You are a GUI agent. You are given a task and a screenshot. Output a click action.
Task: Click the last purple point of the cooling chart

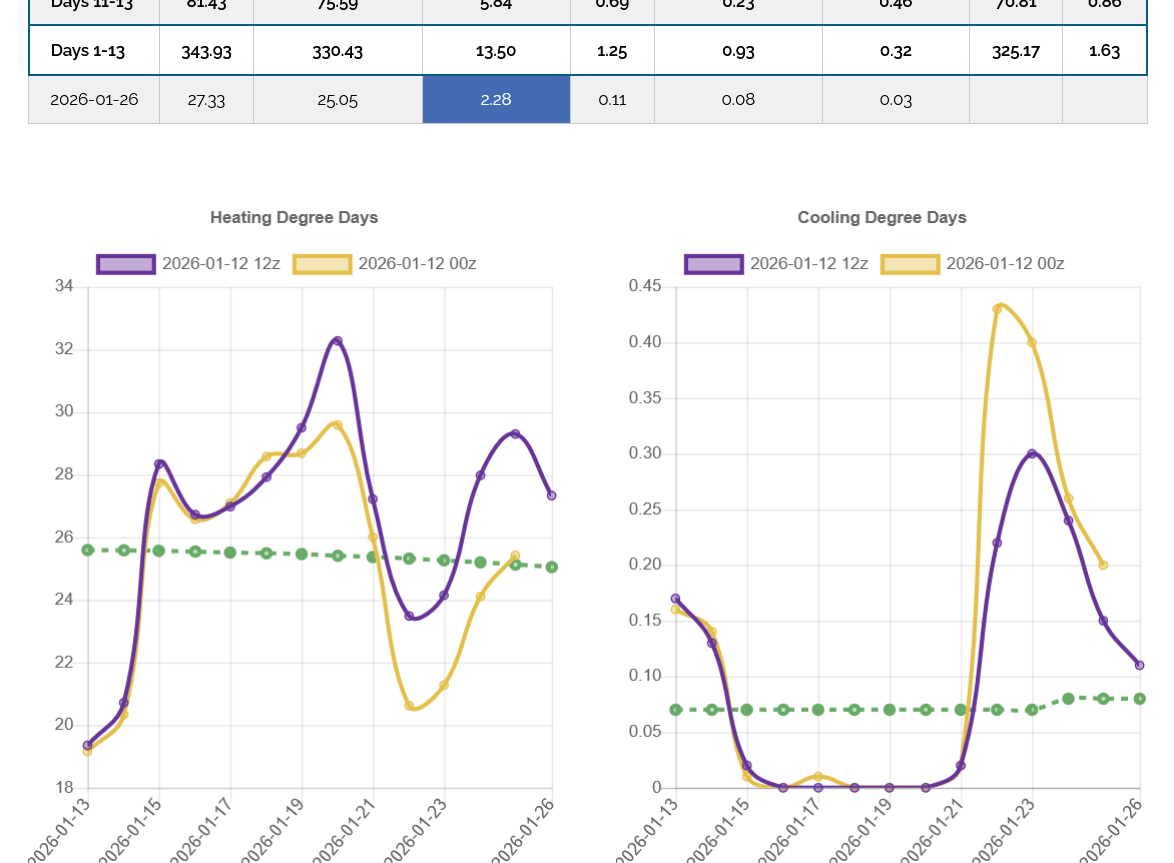[1139, 665]
